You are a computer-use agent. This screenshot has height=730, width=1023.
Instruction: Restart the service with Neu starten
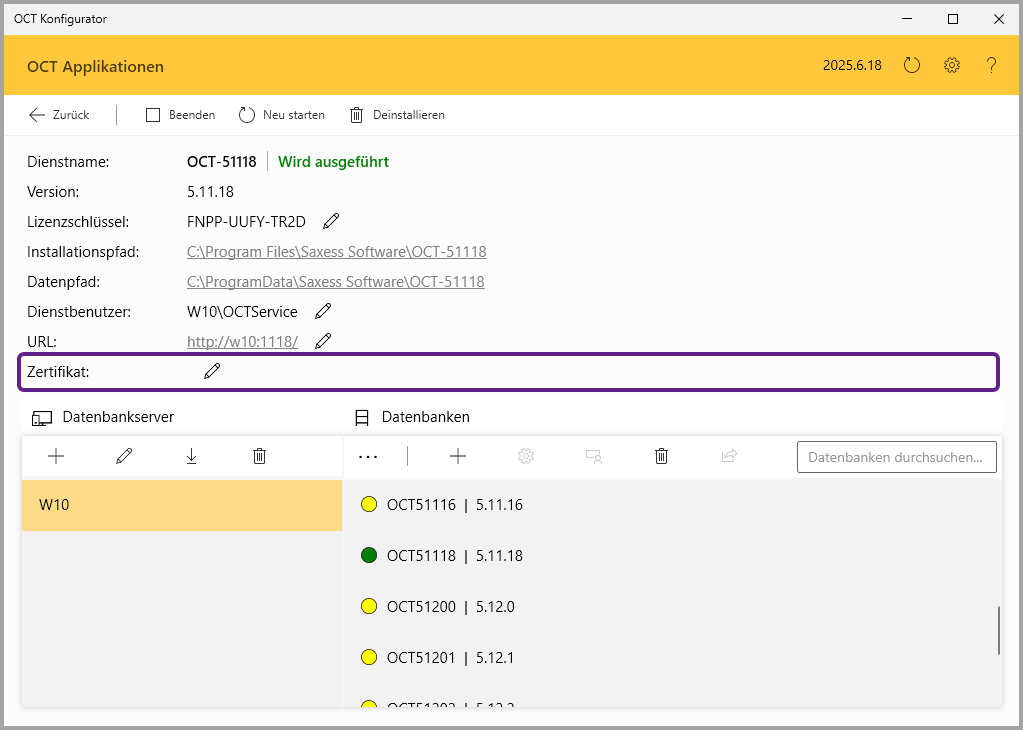[x=281, y=115]
